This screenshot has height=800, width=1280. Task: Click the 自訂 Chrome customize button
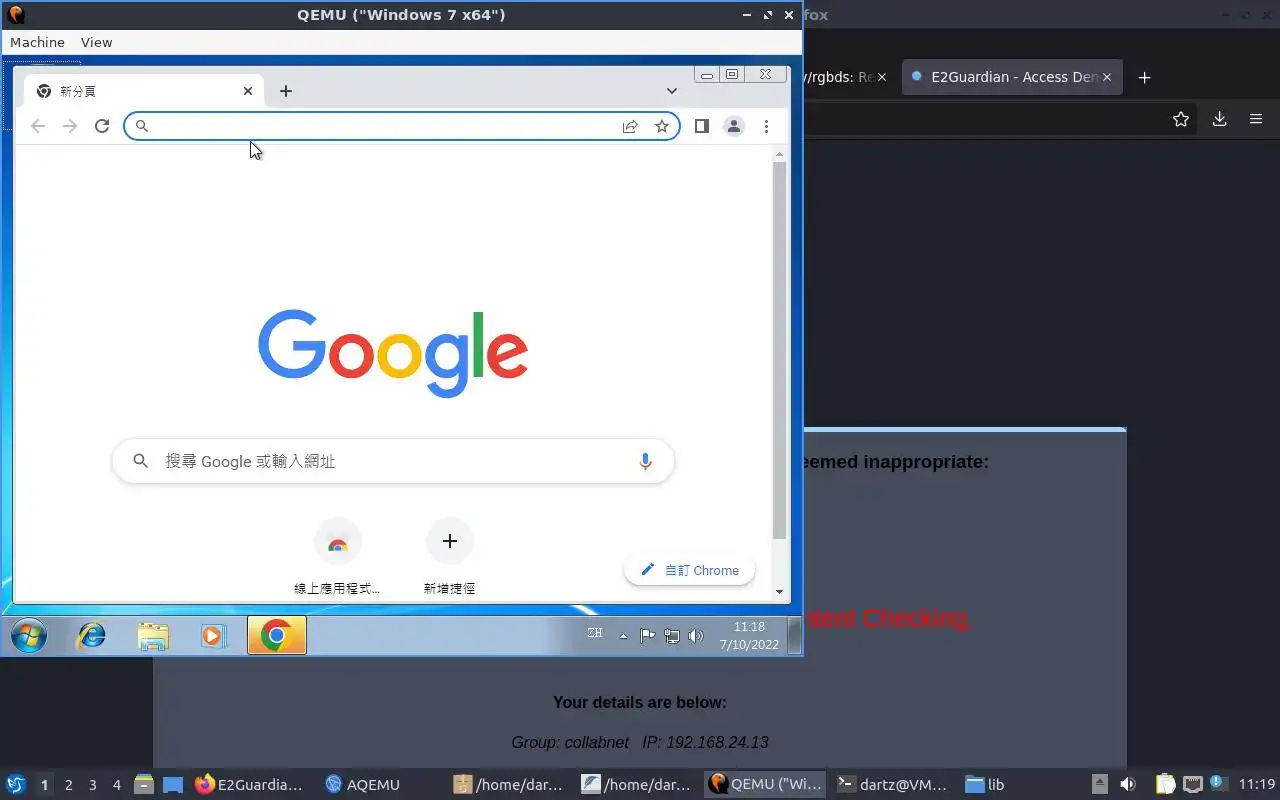coord(690,570)
